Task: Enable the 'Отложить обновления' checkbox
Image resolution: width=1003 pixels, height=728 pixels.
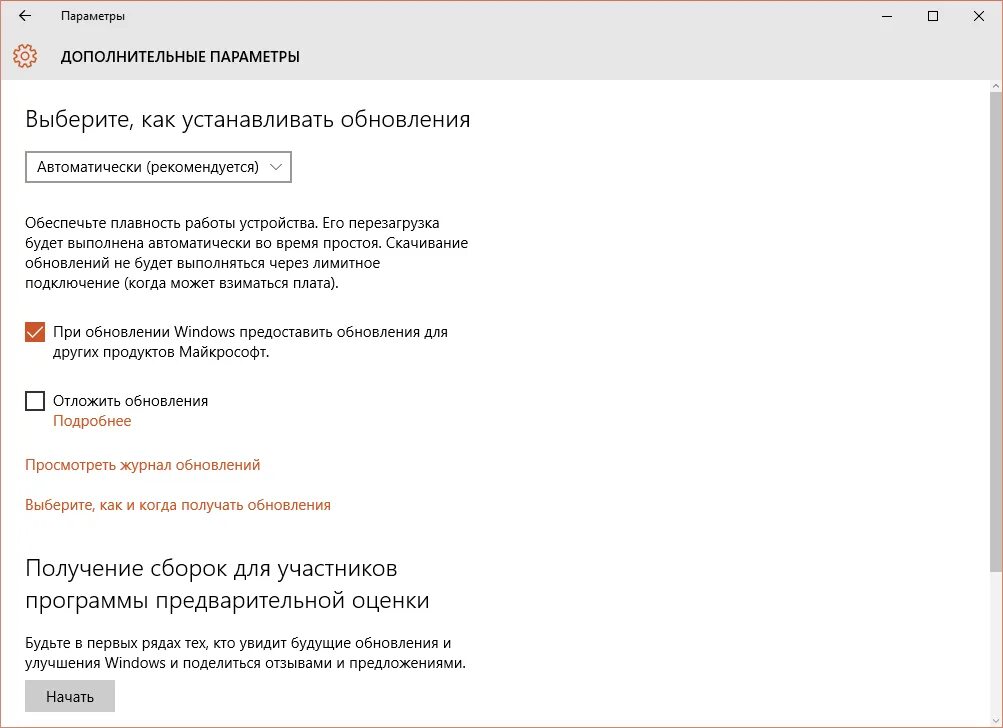Action: tap(35, 401)
